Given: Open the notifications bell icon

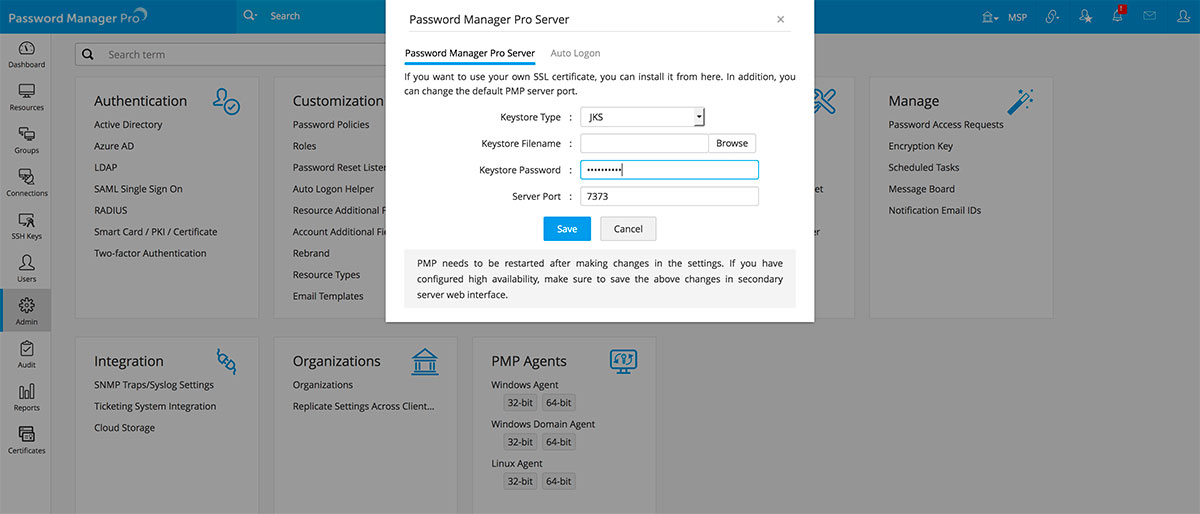Looking at the screenshot, I should [x=1118, y=16].
